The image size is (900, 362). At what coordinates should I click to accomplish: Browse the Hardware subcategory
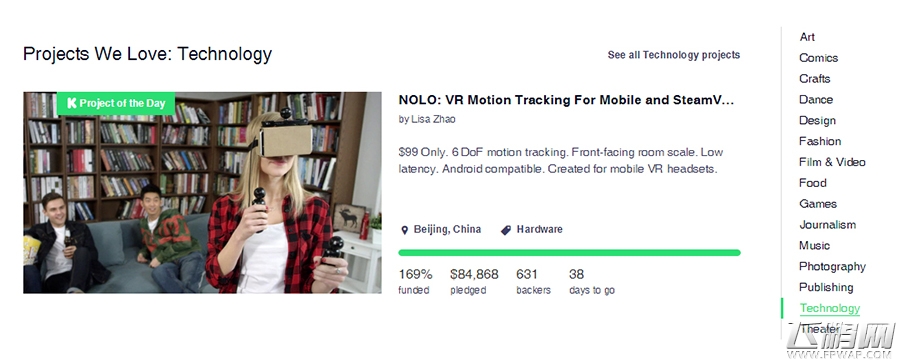pyautogui.click(x=540, y=229)
